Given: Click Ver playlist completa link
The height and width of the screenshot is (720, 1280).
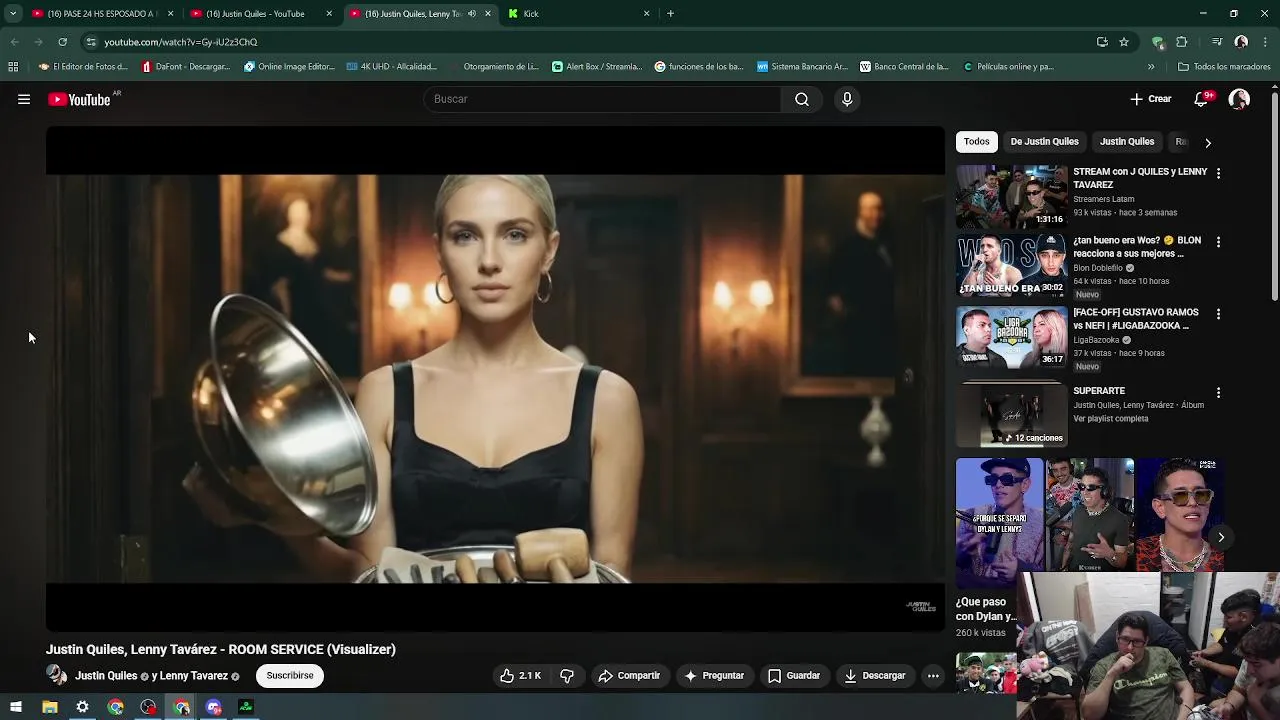Looking at the screenshot, I should pyautogui.click(x=1111, y=419).
